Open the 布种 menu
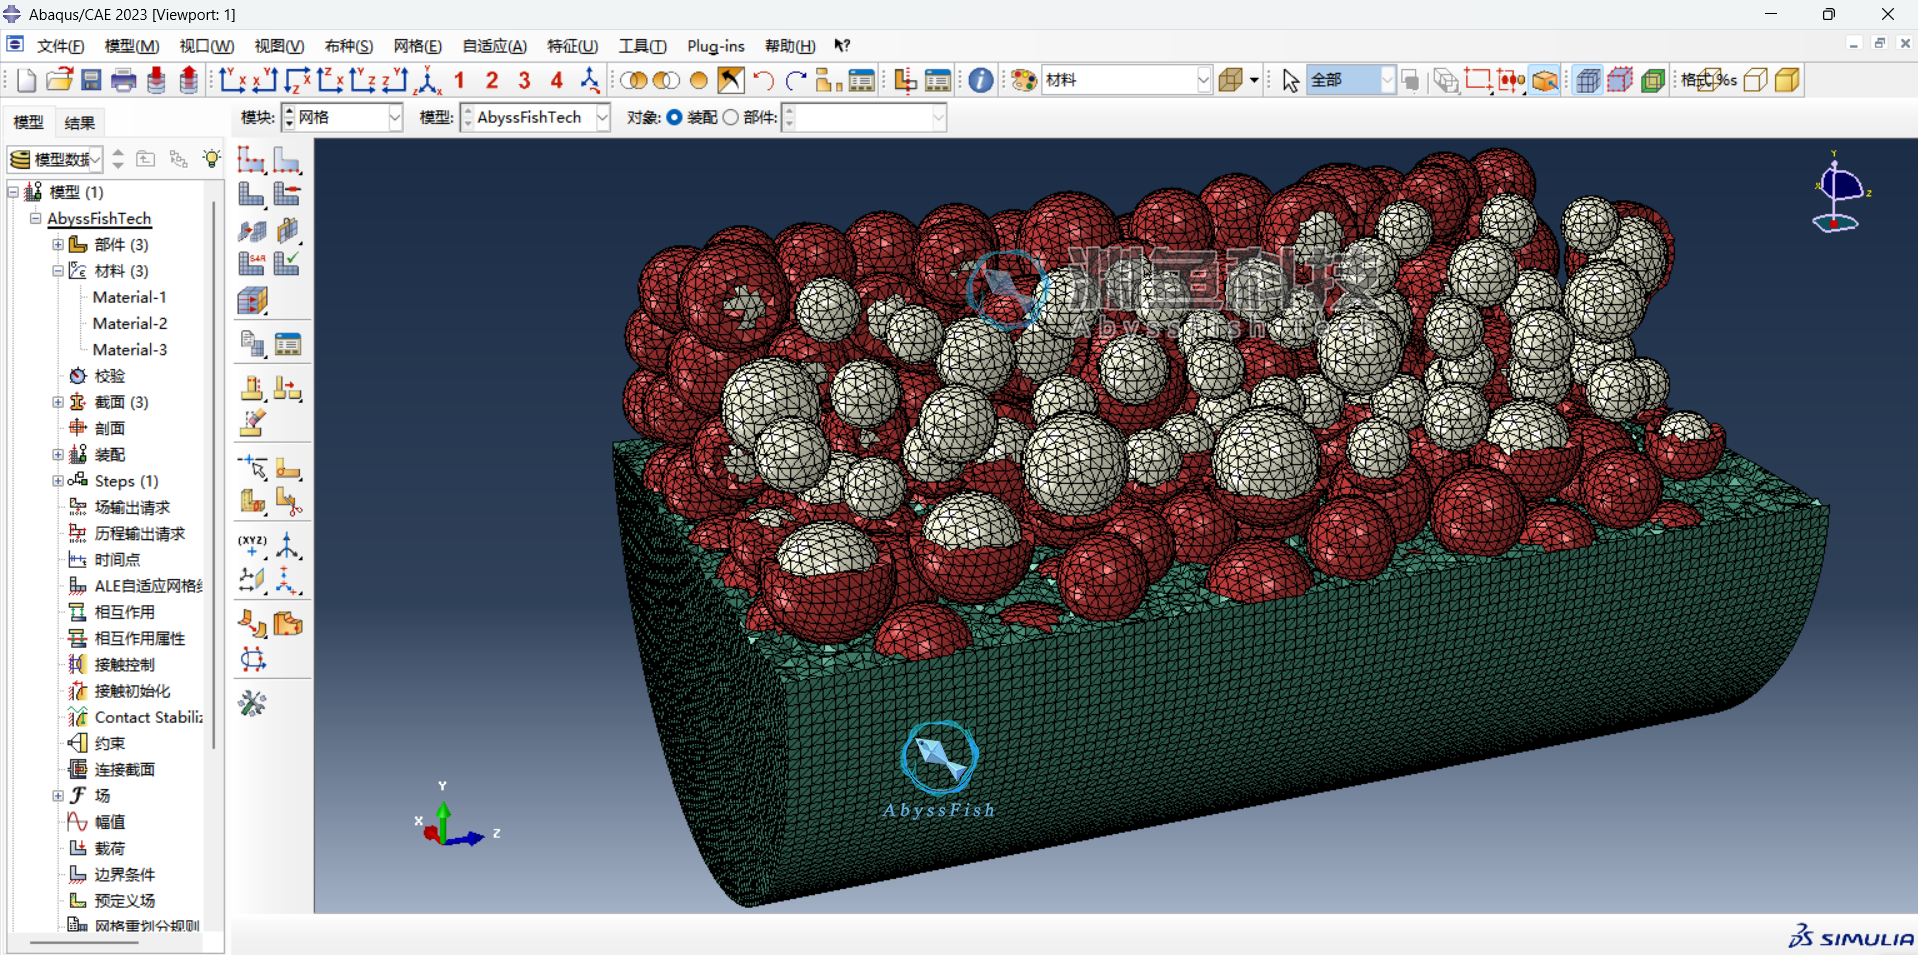Image resolution: width=1918 pixels, height=955 pixels. (348, 46)
